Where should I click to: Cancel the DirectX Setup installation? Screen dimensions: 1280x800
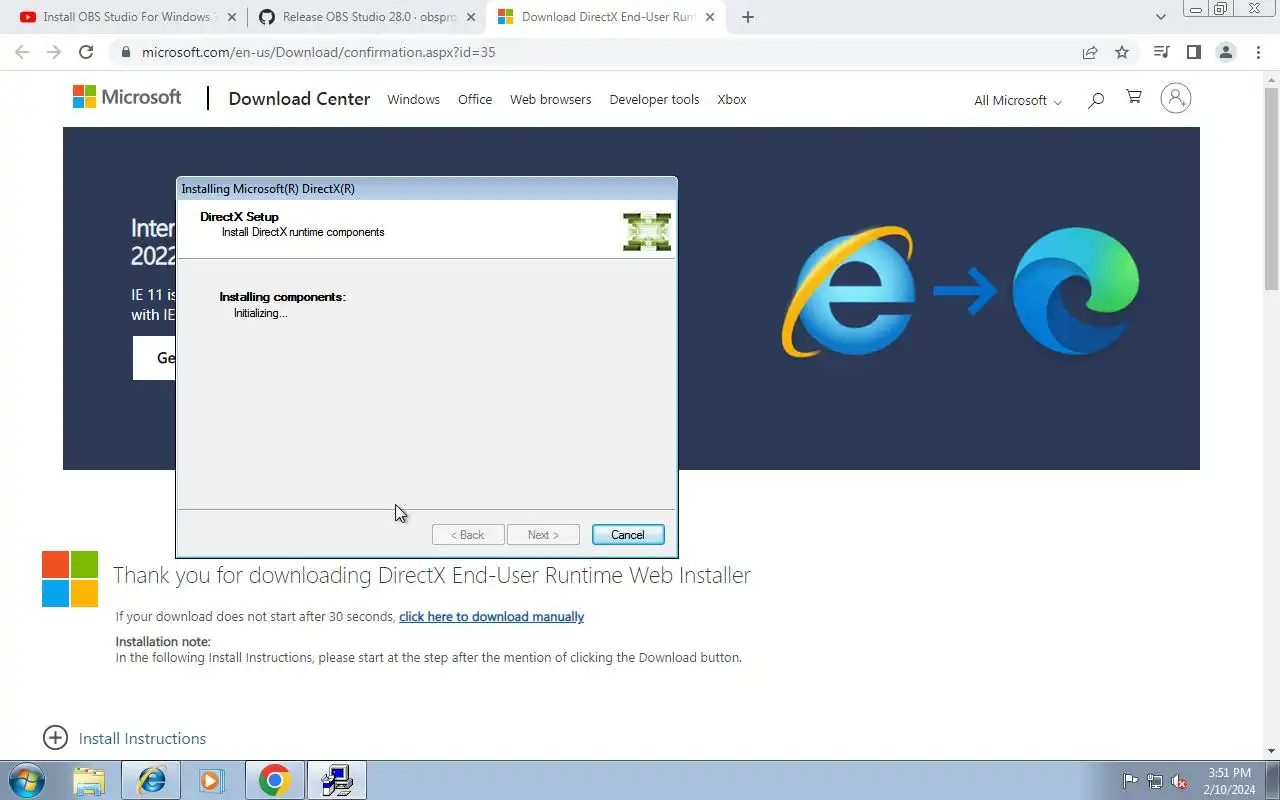click(x=628, y=535)
